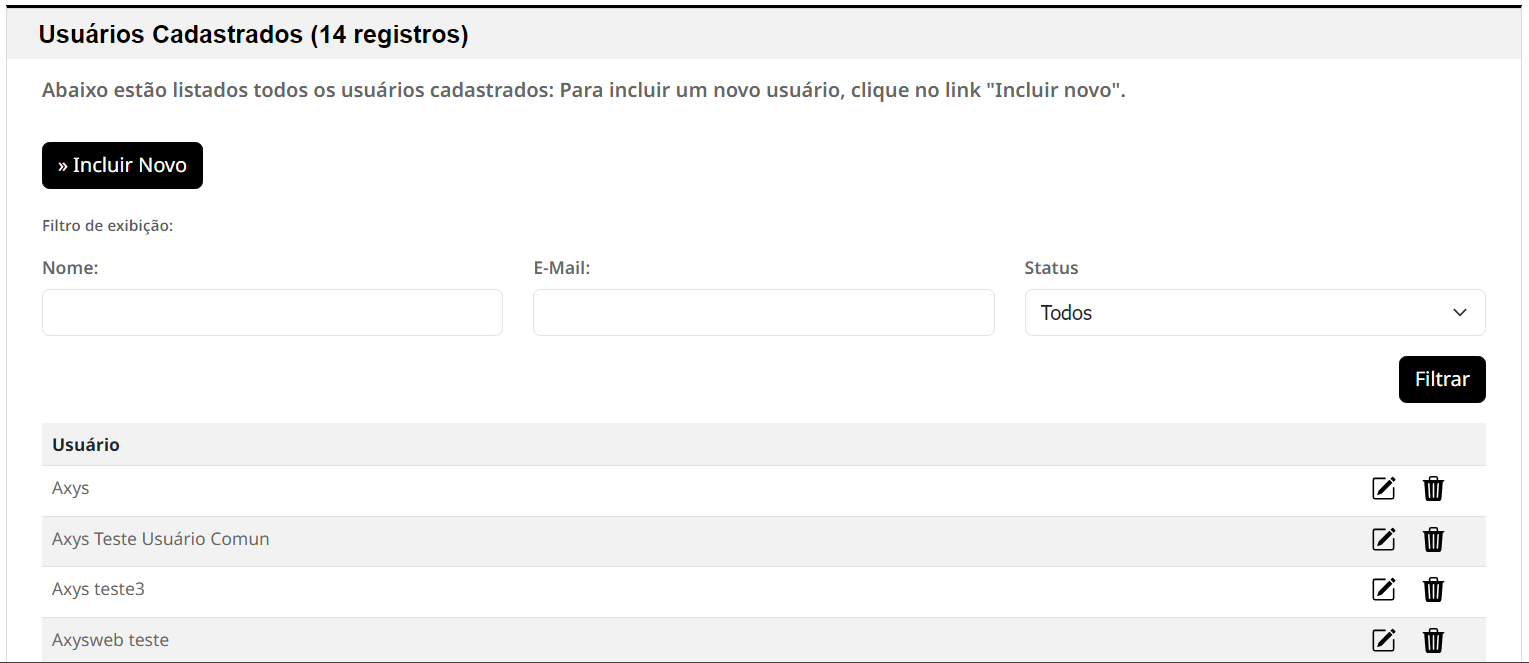
Task: Focus the E-Mail filter field
Action: pos(764,313)
